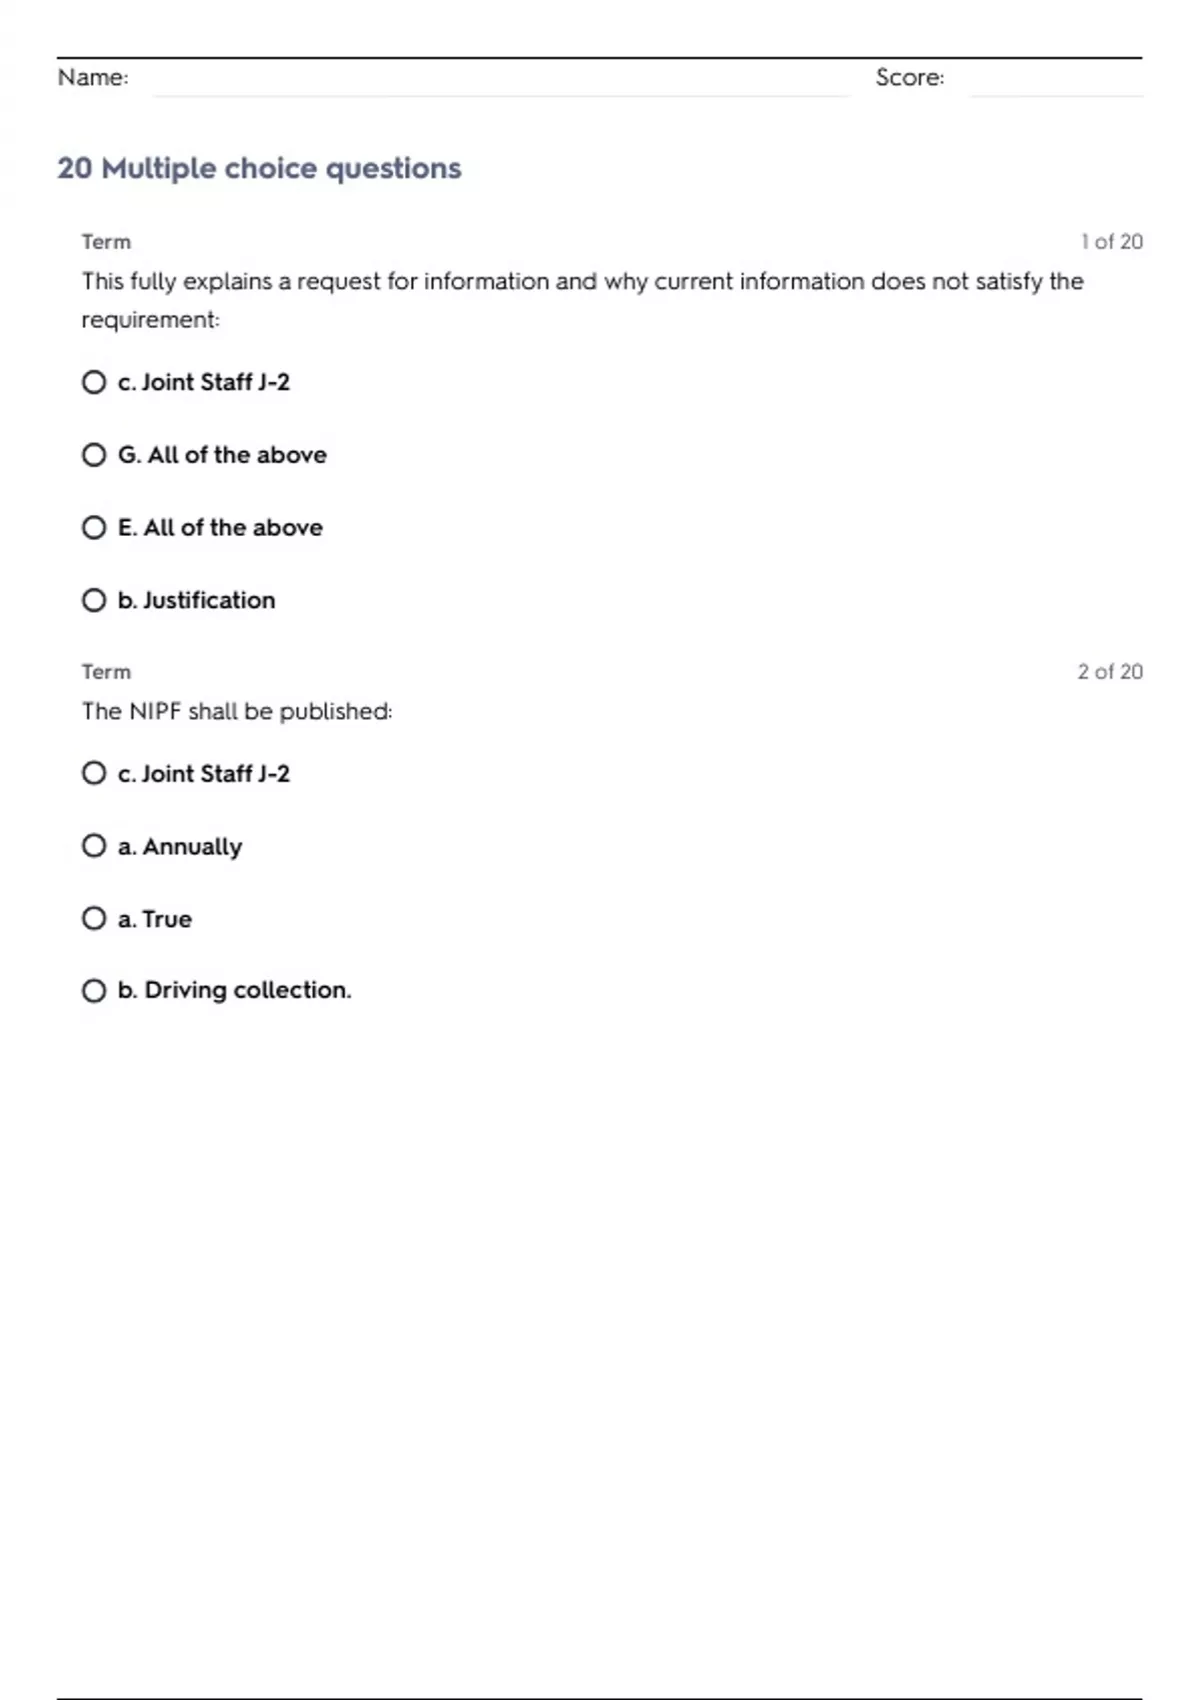Click the Score input line
The image size is (1200, 1700).
pyautogui.click(x=1055, y=80)
